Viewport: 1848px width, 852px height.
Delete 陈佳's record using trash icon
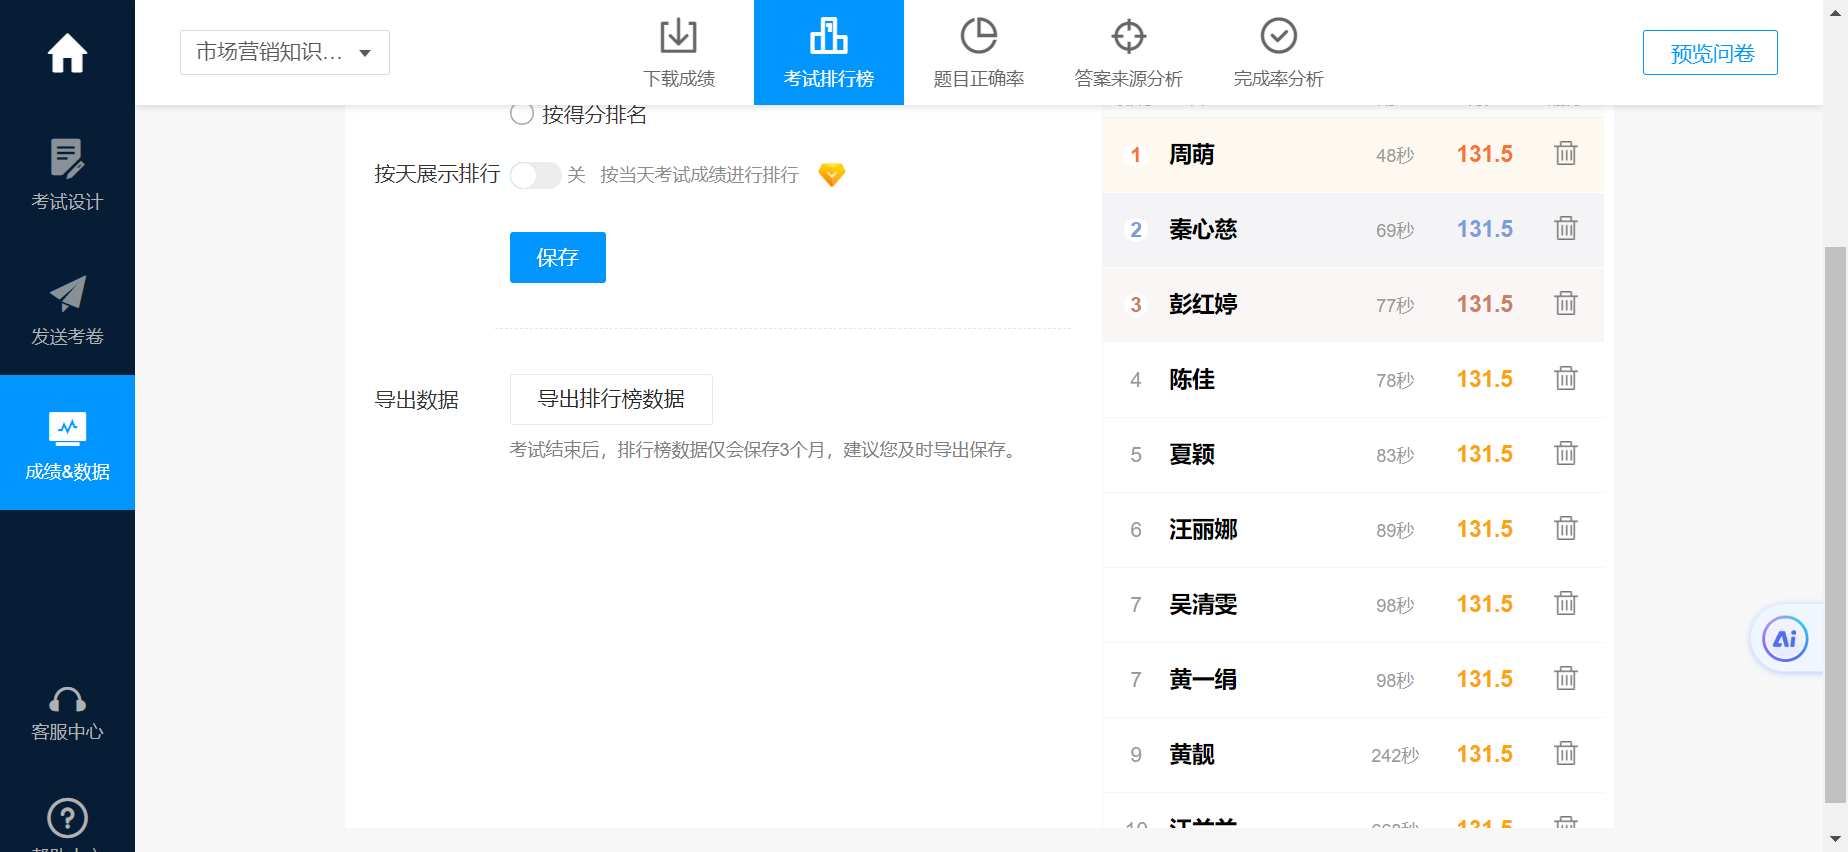[1565, 379]
